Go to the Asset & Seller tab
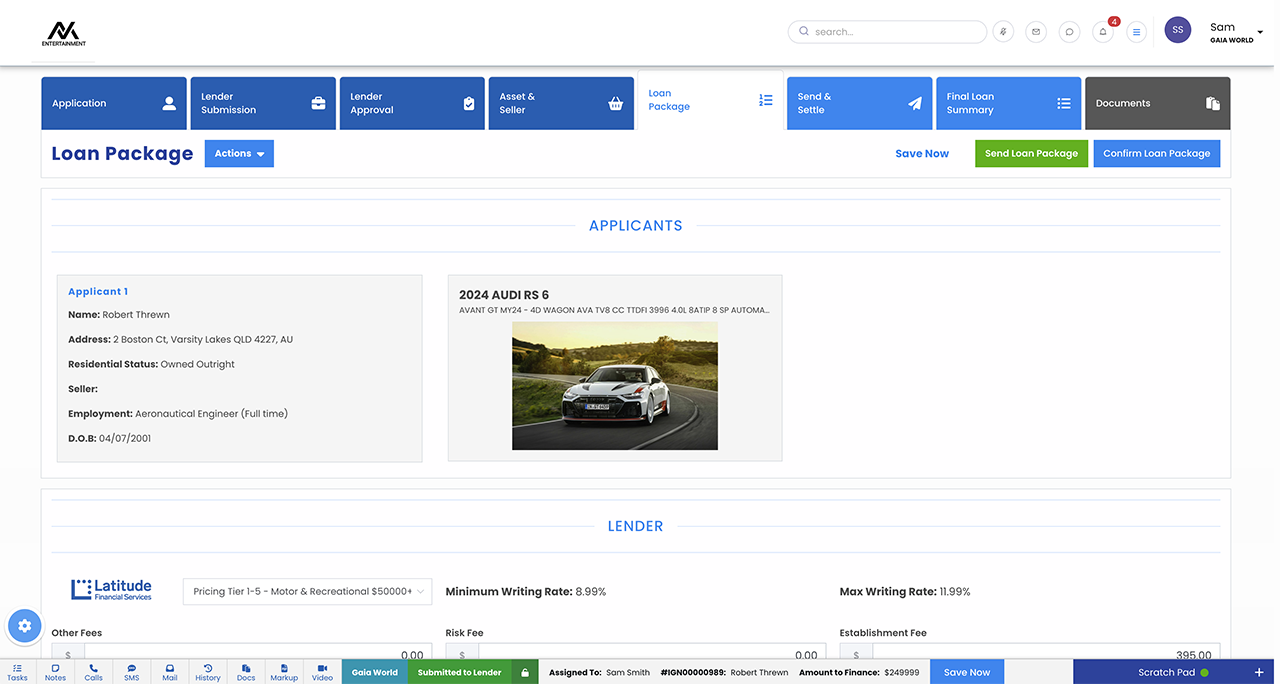Screen dimensions: 1280x684 561,103
